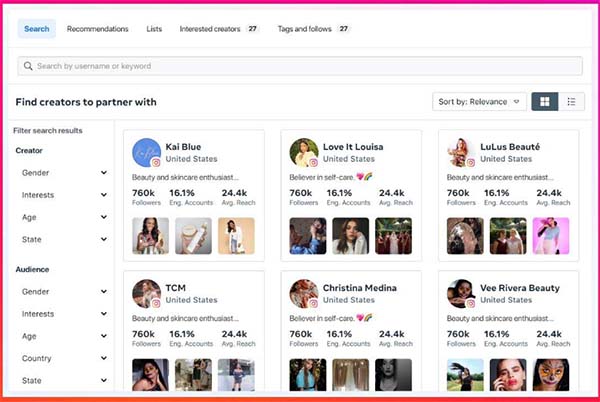Viewport: 600px width, 402px height.
Task: Click the 27 count on Interested creators
Action: point(252,29)
